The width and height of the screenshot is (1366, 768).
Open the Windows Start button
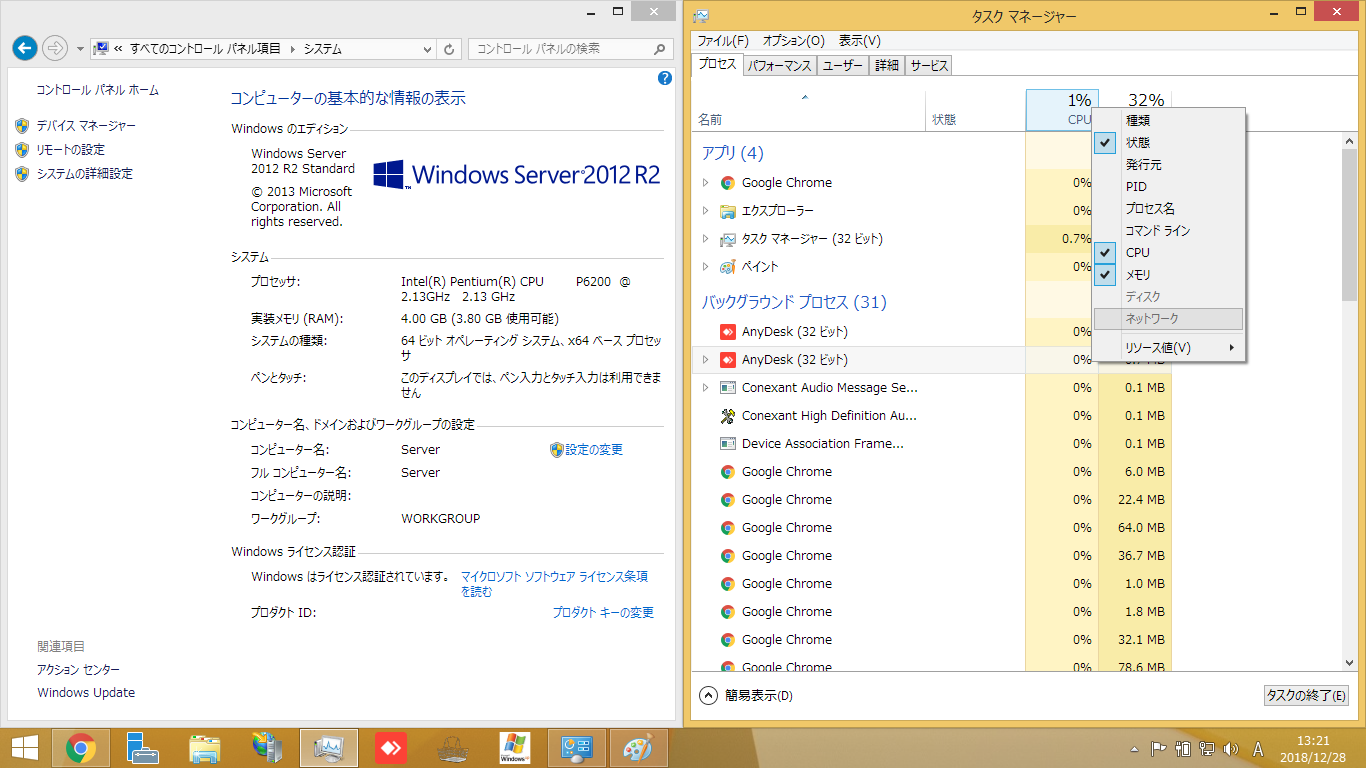24,748
